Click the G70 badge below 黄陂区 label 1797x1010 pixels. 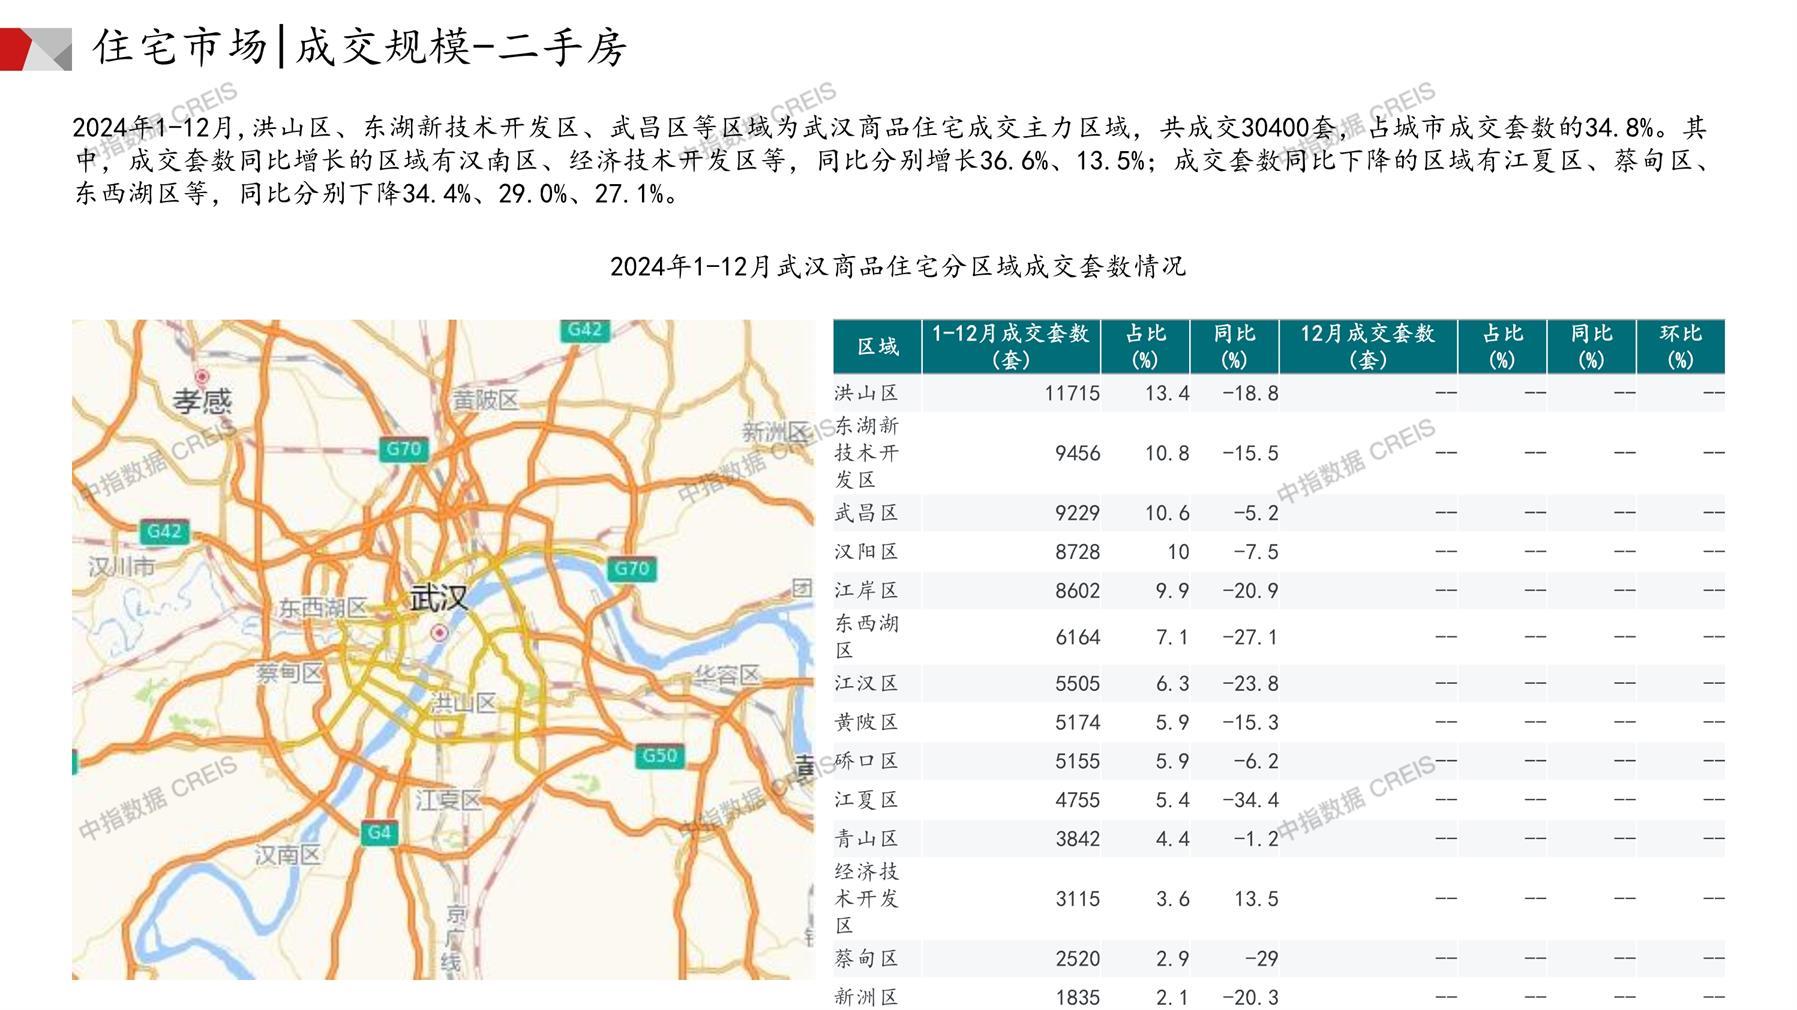tap(403, 449)
